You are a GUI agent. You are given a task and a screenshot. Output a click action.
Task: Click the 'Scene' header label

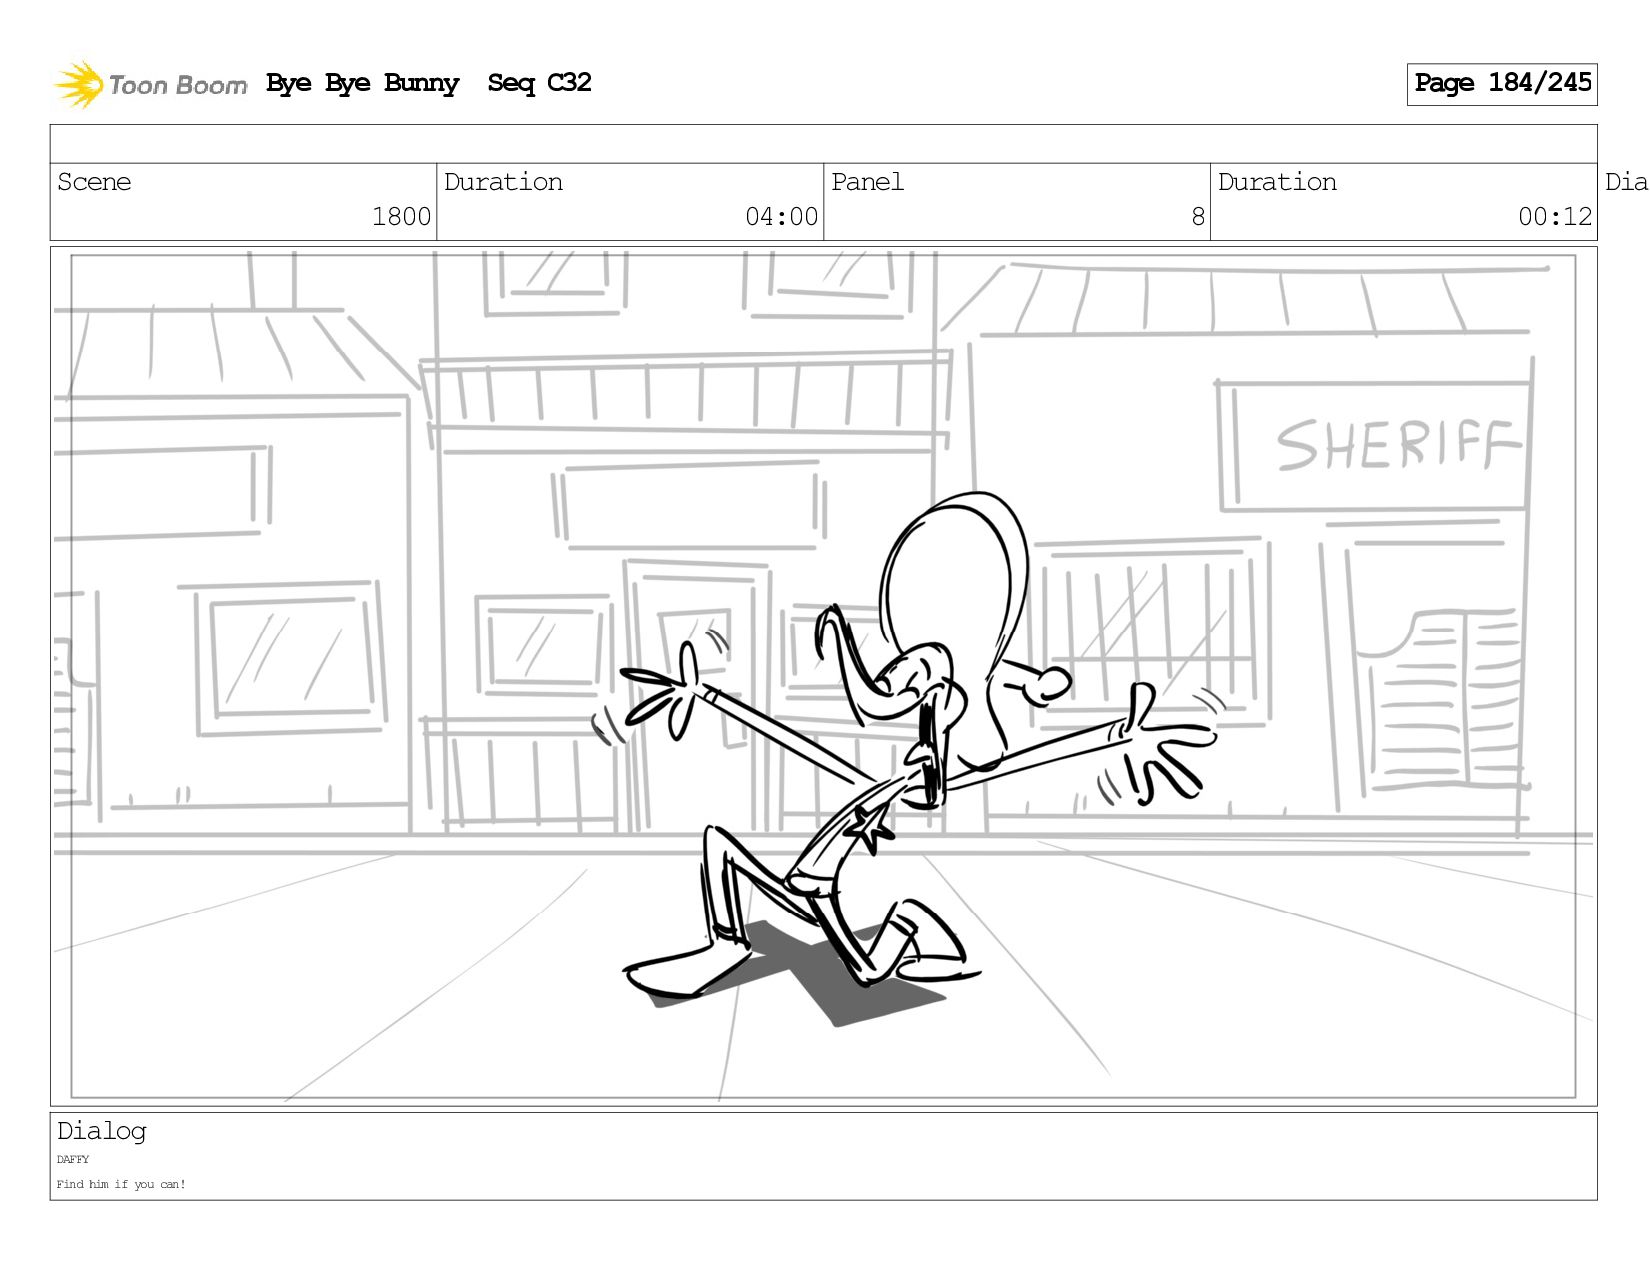94,182
